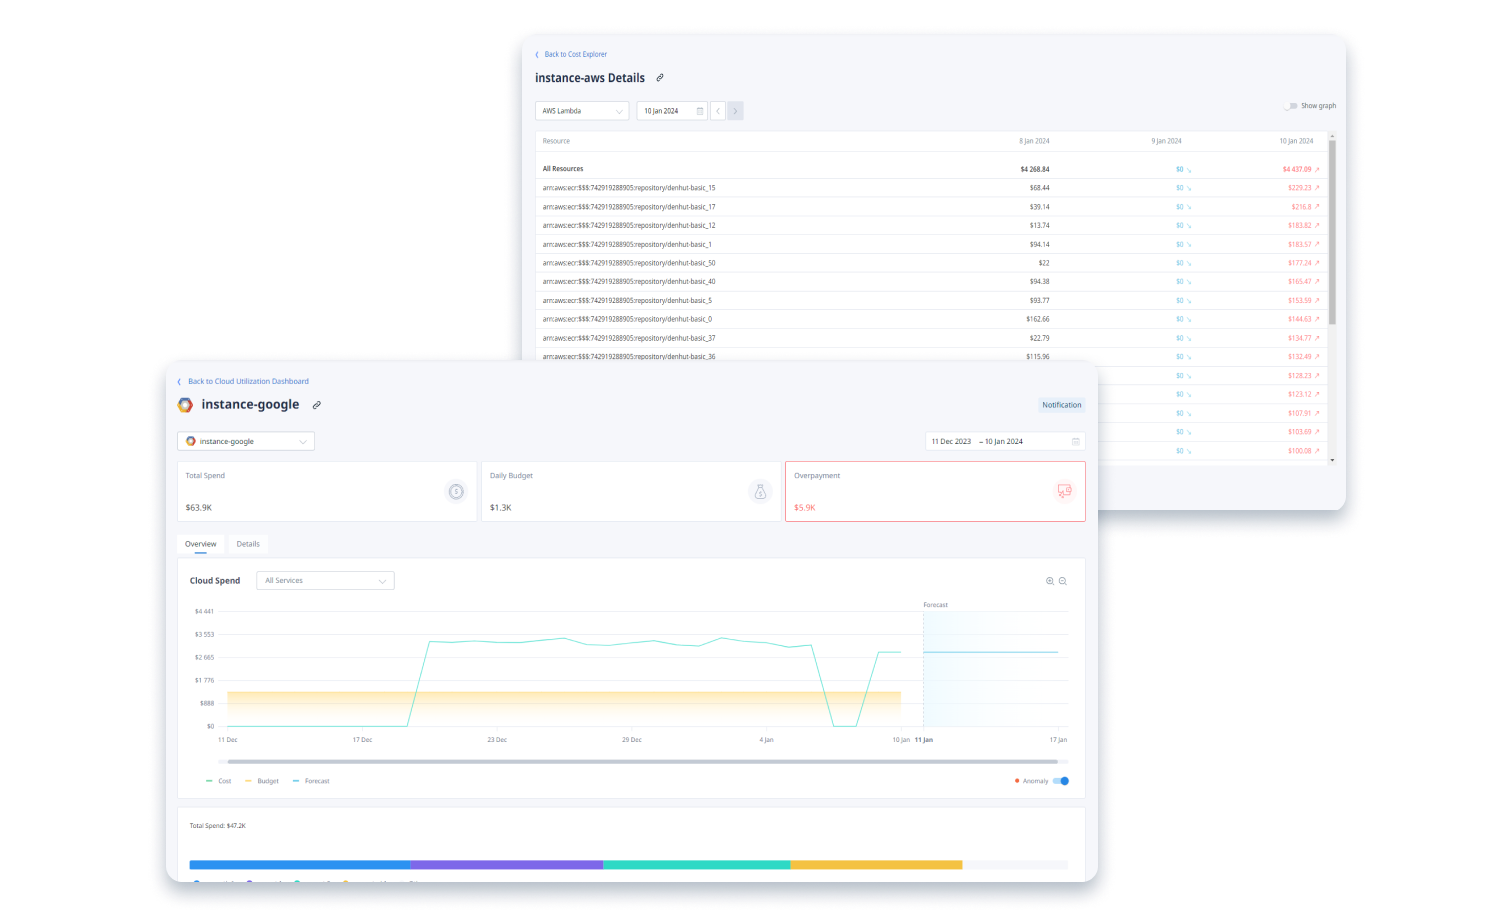This screenshot has width=1512, height=916.
Task: Click the chart horizontal range scrollbar
Action: click(x=642, y=762)
